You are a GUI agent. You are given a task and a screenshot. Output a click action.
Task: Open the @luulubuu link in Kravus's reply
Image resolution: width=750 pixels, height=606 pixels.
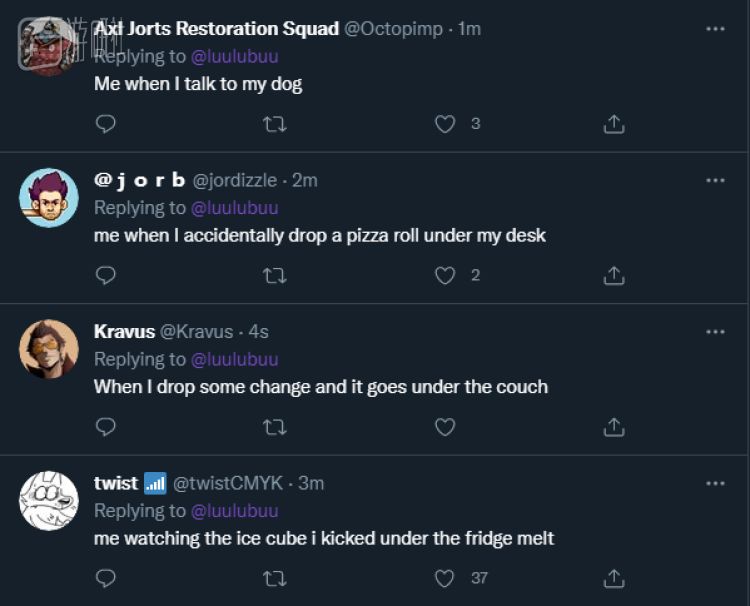[234, 359]
